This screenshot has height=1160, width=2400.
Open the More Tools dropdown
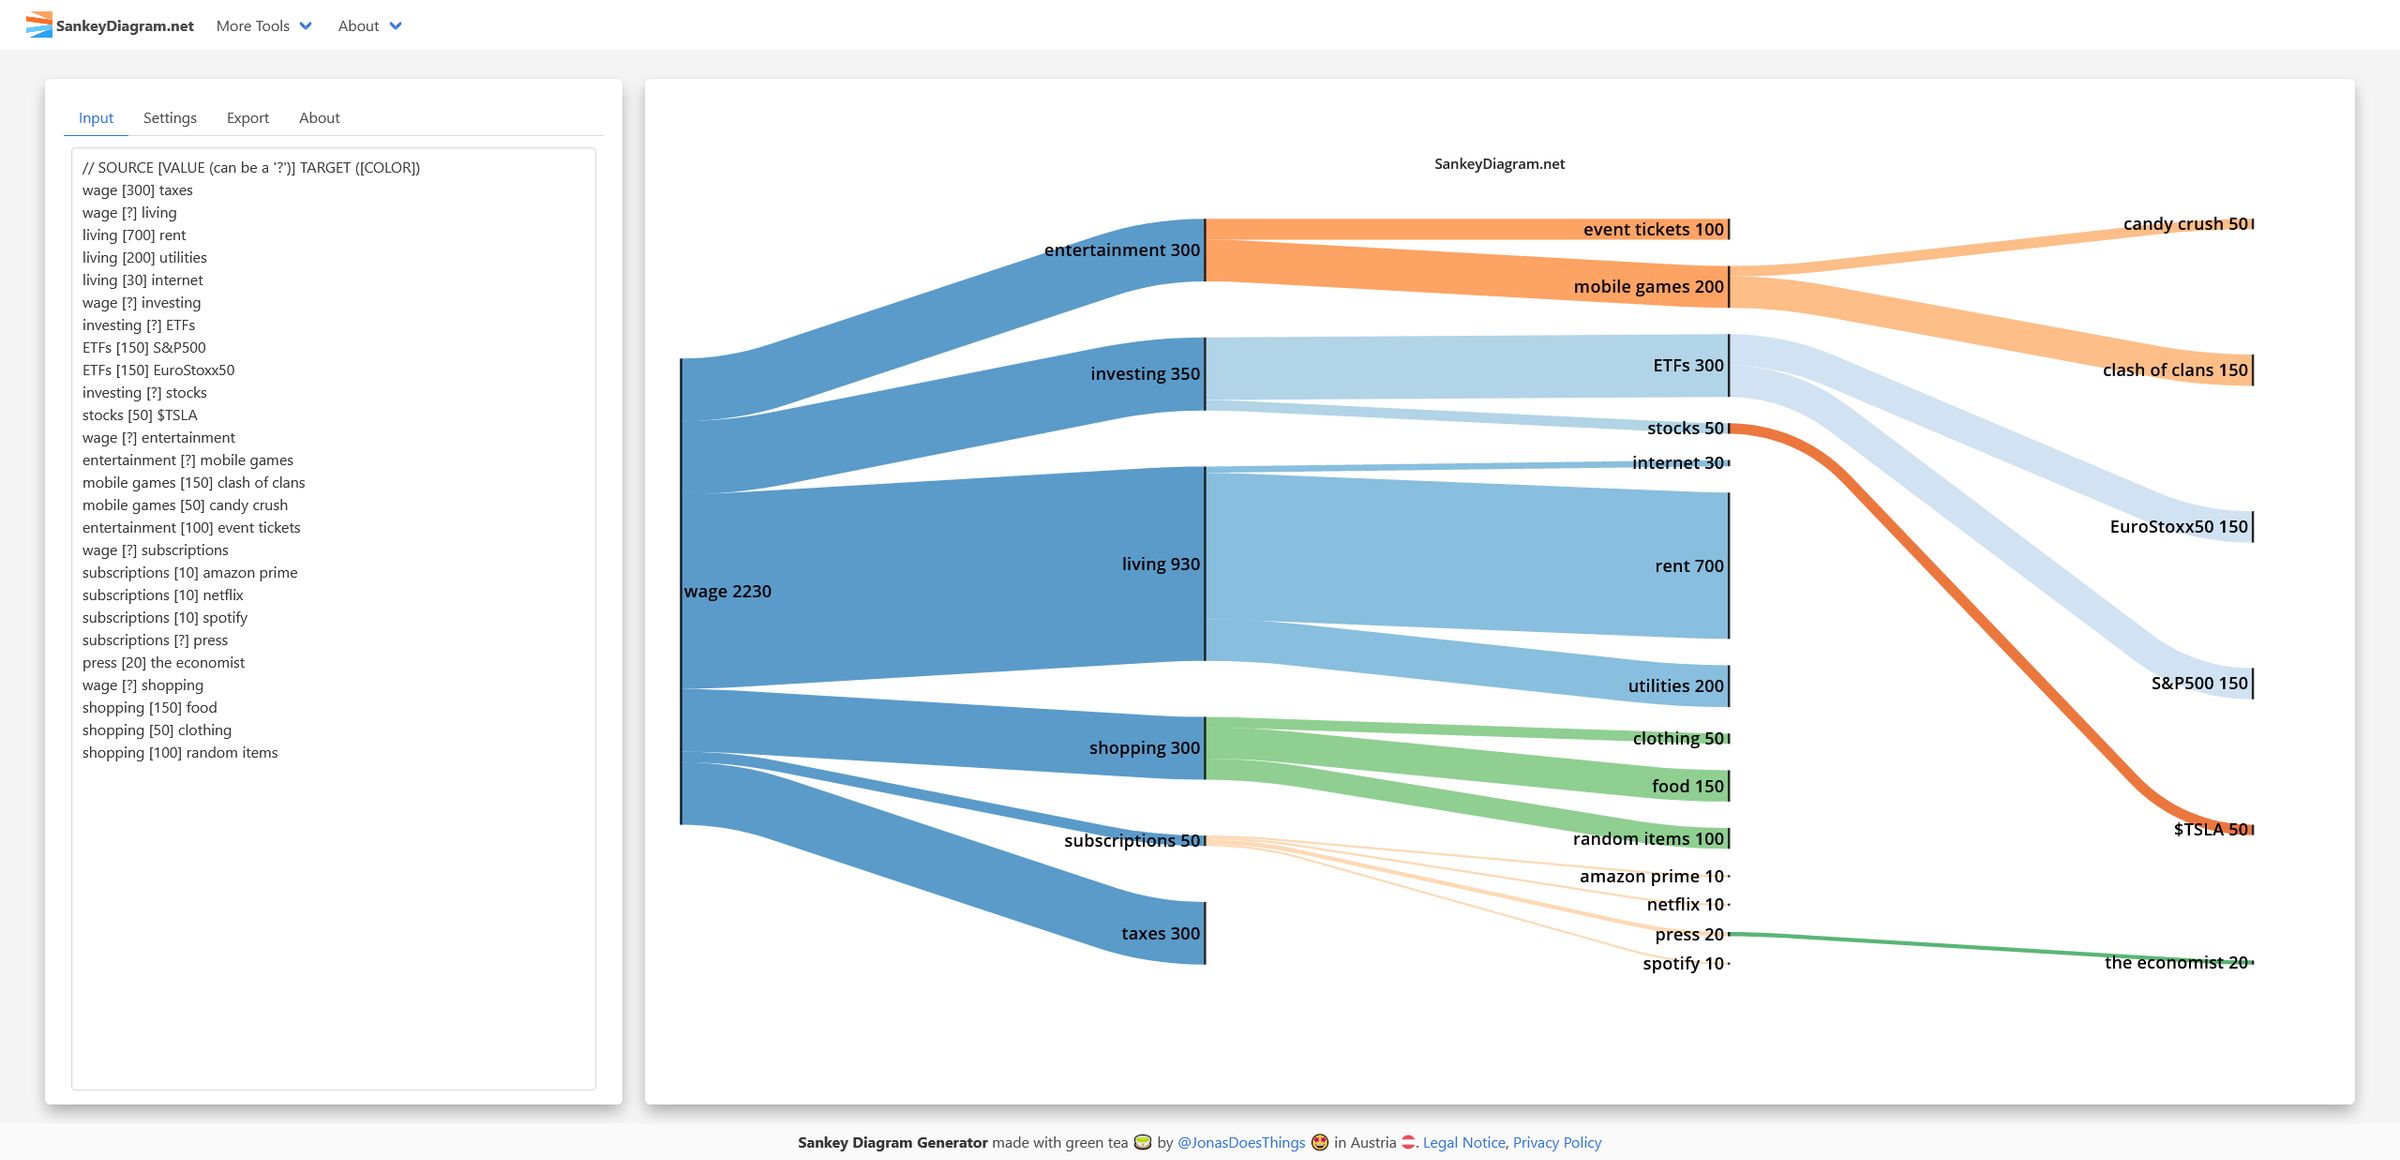(x=252, y=25)
